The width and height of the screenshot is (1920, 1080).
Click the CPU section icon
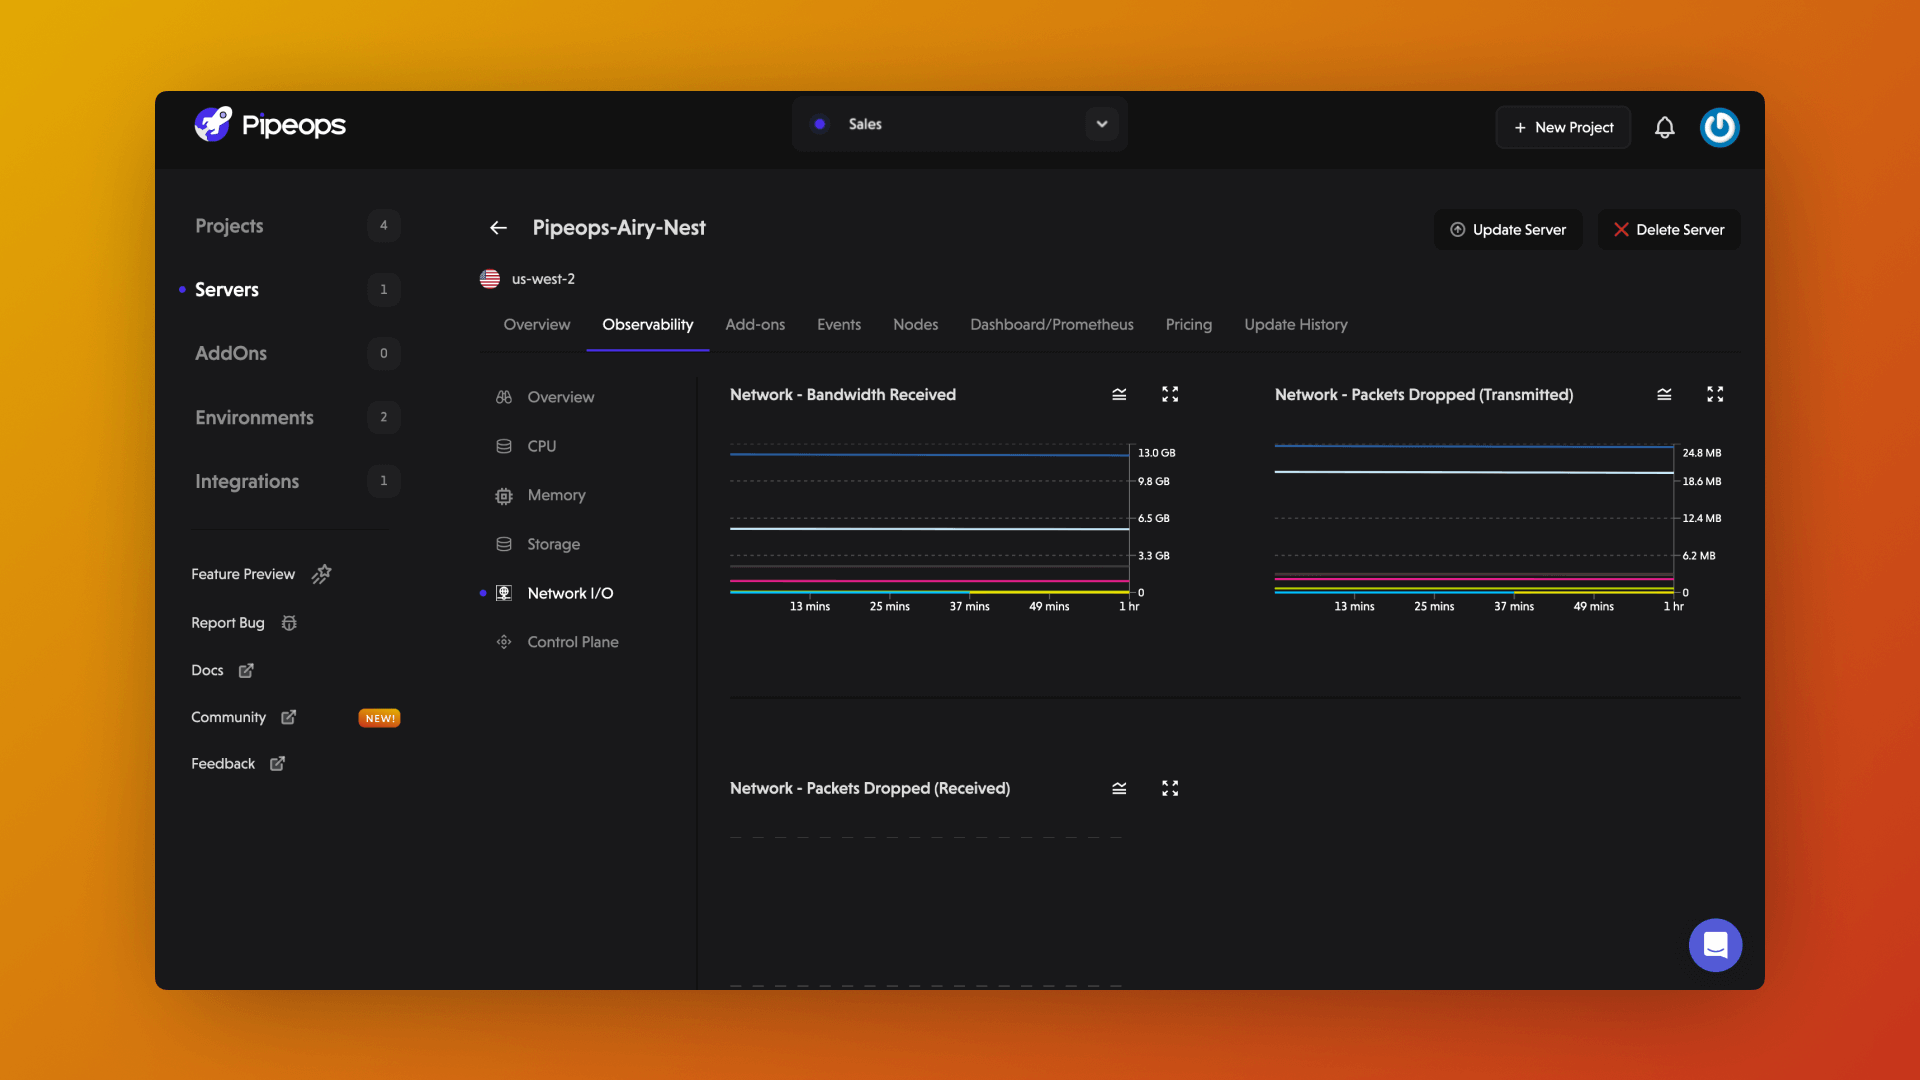pyautogui.click(x=504, y=446)
